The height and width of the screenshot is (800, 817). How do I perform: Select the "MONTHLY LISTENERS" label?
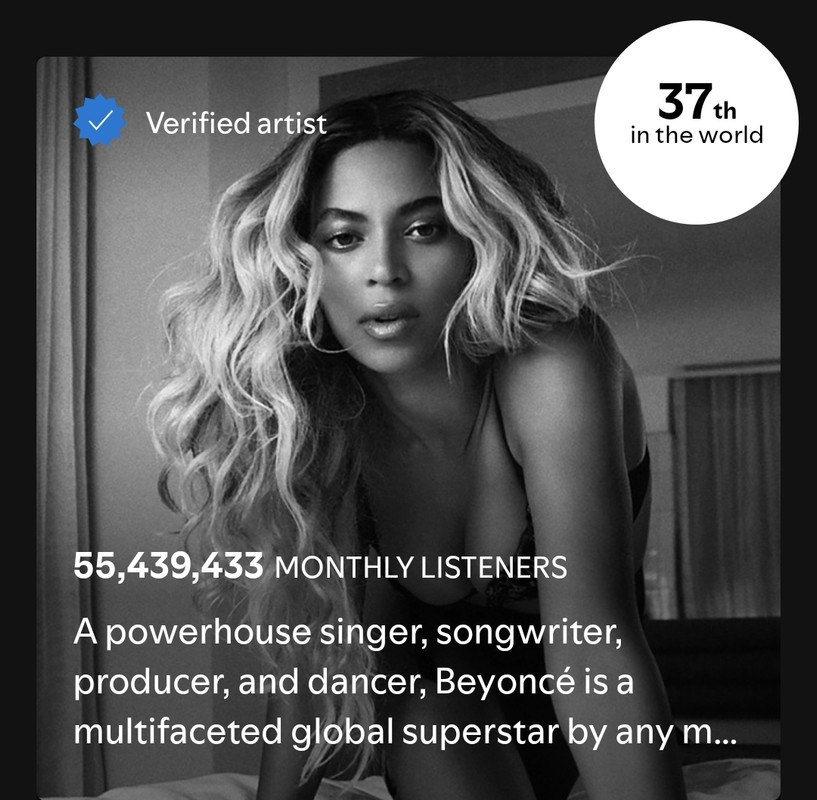[421, 568]
